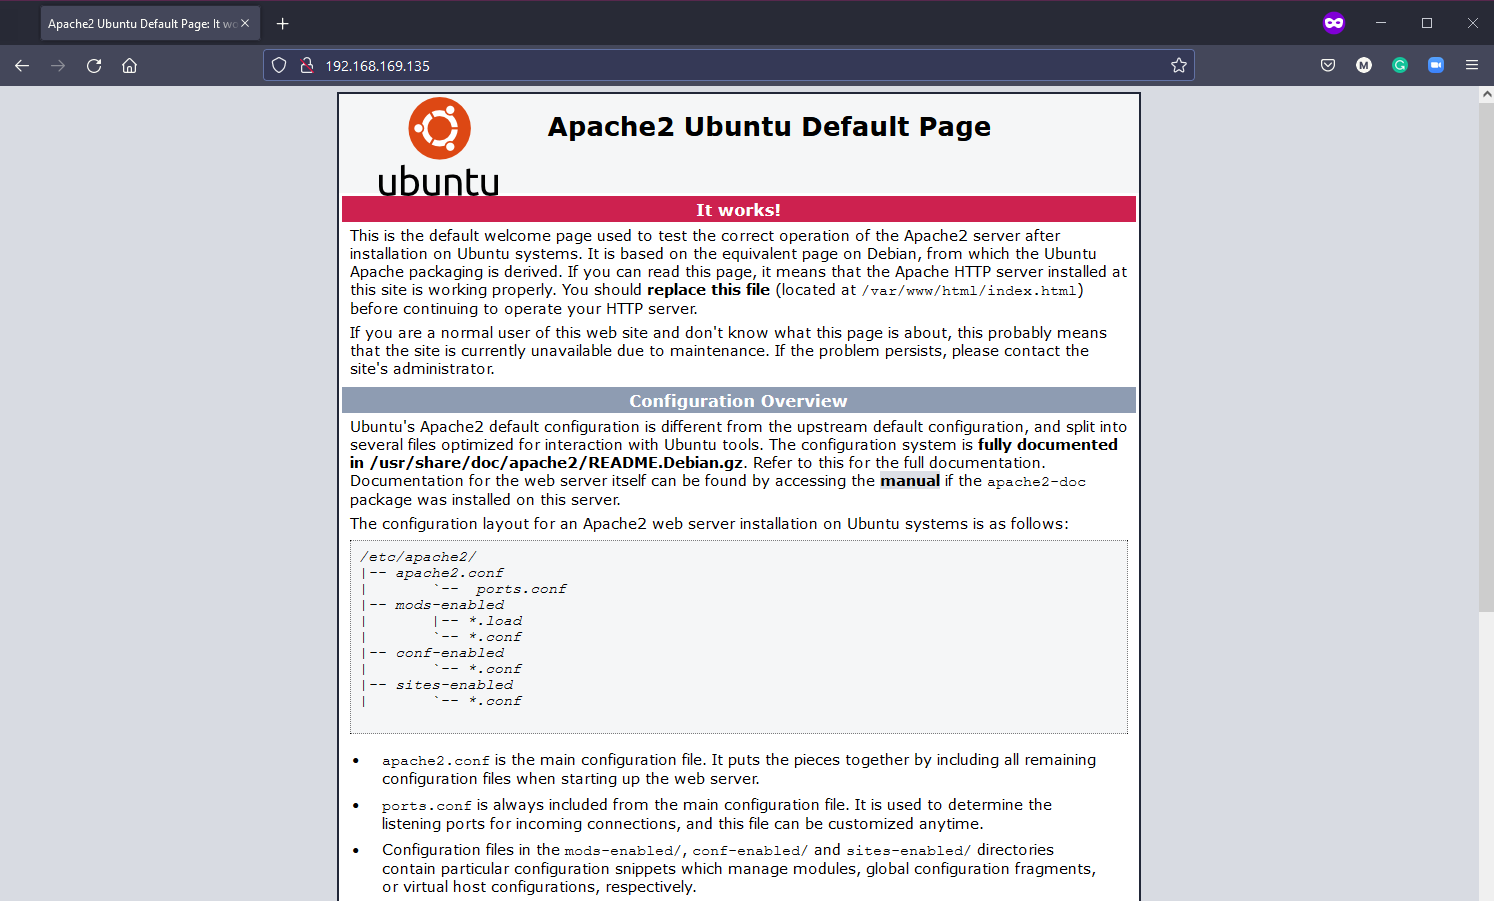Click the Ubuntu logo image
The height and width of the screenshot is (901, 1494).
pos(439,147)
